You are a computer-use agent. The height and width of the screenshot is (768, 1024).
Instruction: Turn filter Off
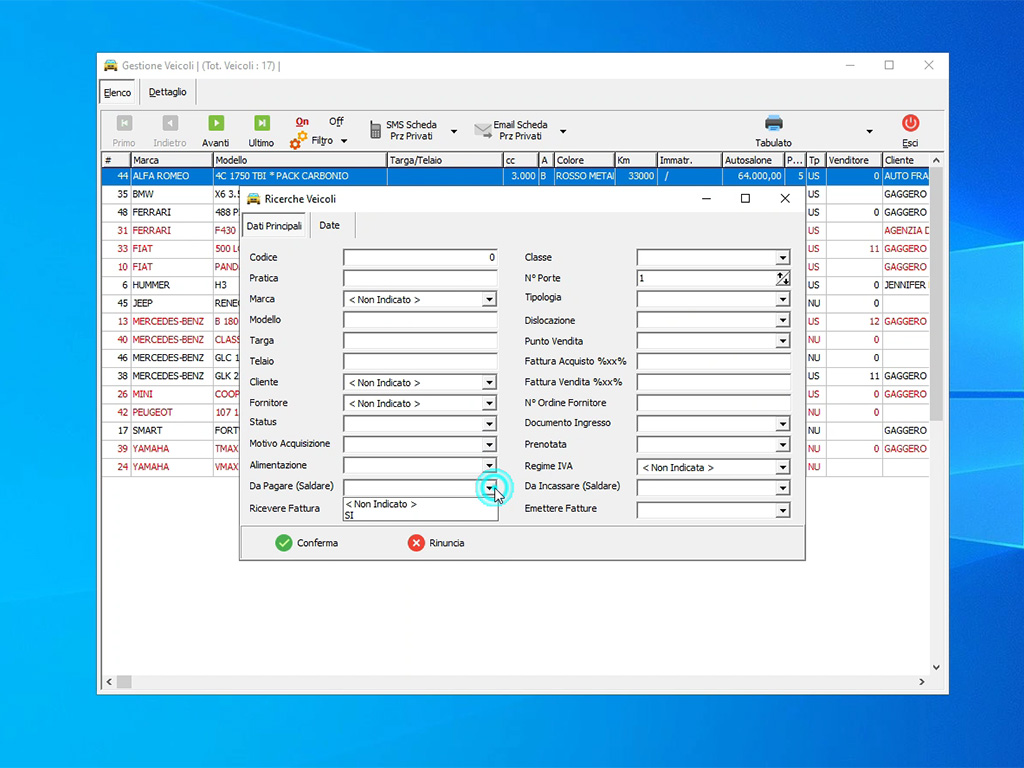click(x=336, y=121)
